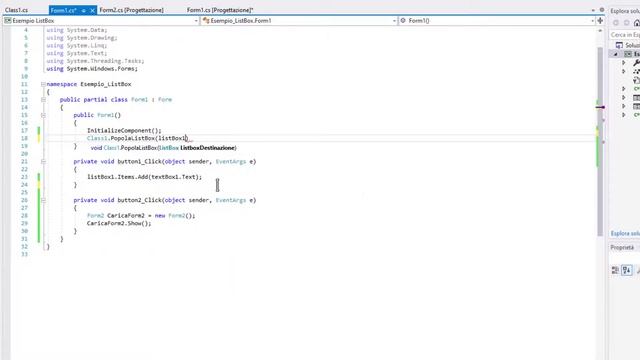Expand the References node in Solution Explorer
Viewport: 640px width, 360px height.
(624, 71)
